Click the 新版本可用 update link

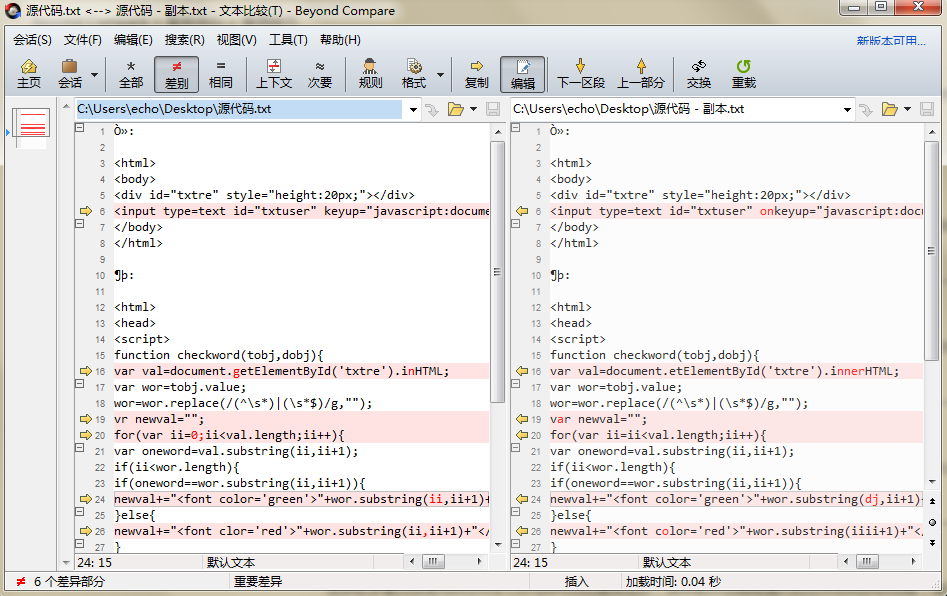click(890, 39)
